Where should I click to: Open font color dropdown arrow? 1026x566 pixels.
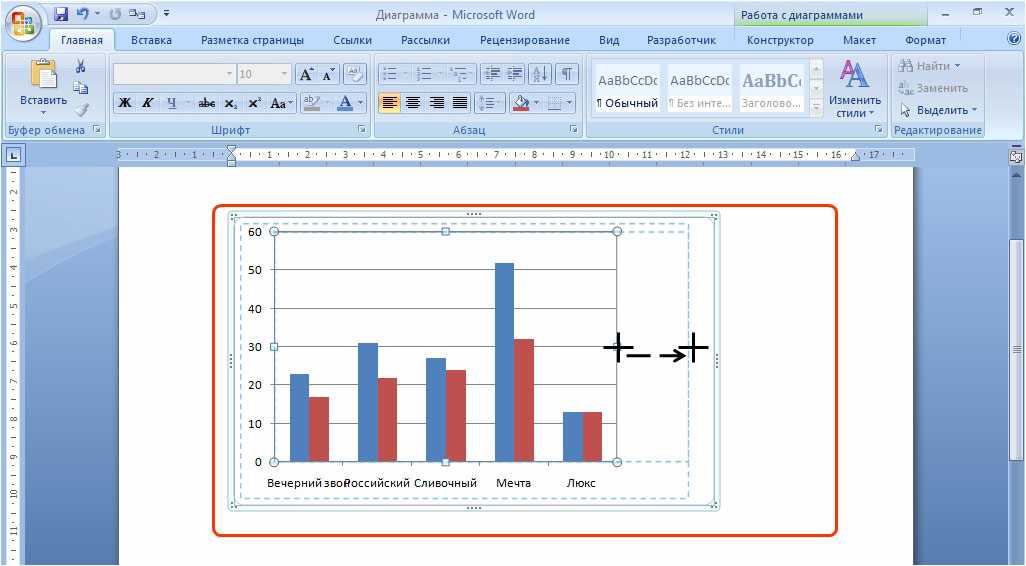coord(361,103)
